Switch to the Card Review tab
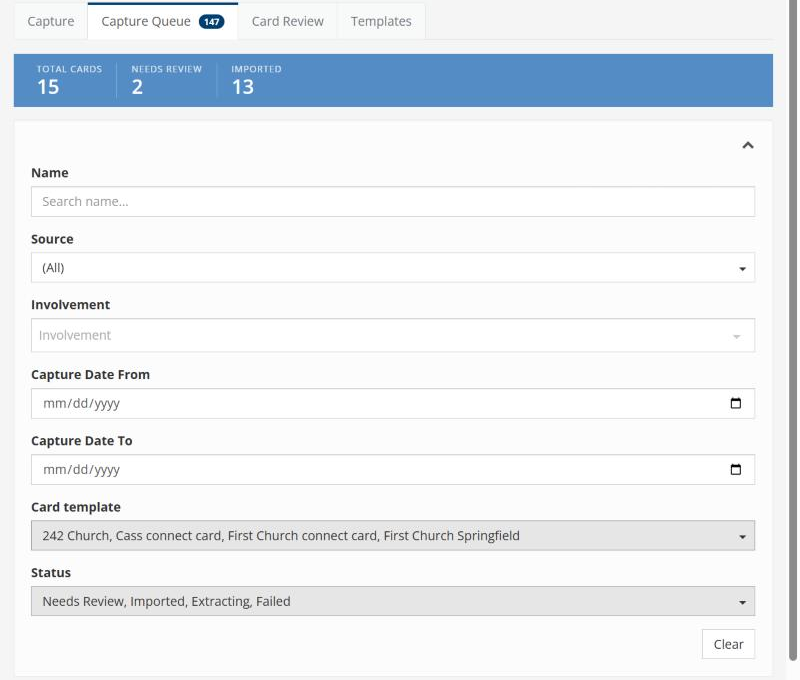The image size is (800, 680). 287,21
